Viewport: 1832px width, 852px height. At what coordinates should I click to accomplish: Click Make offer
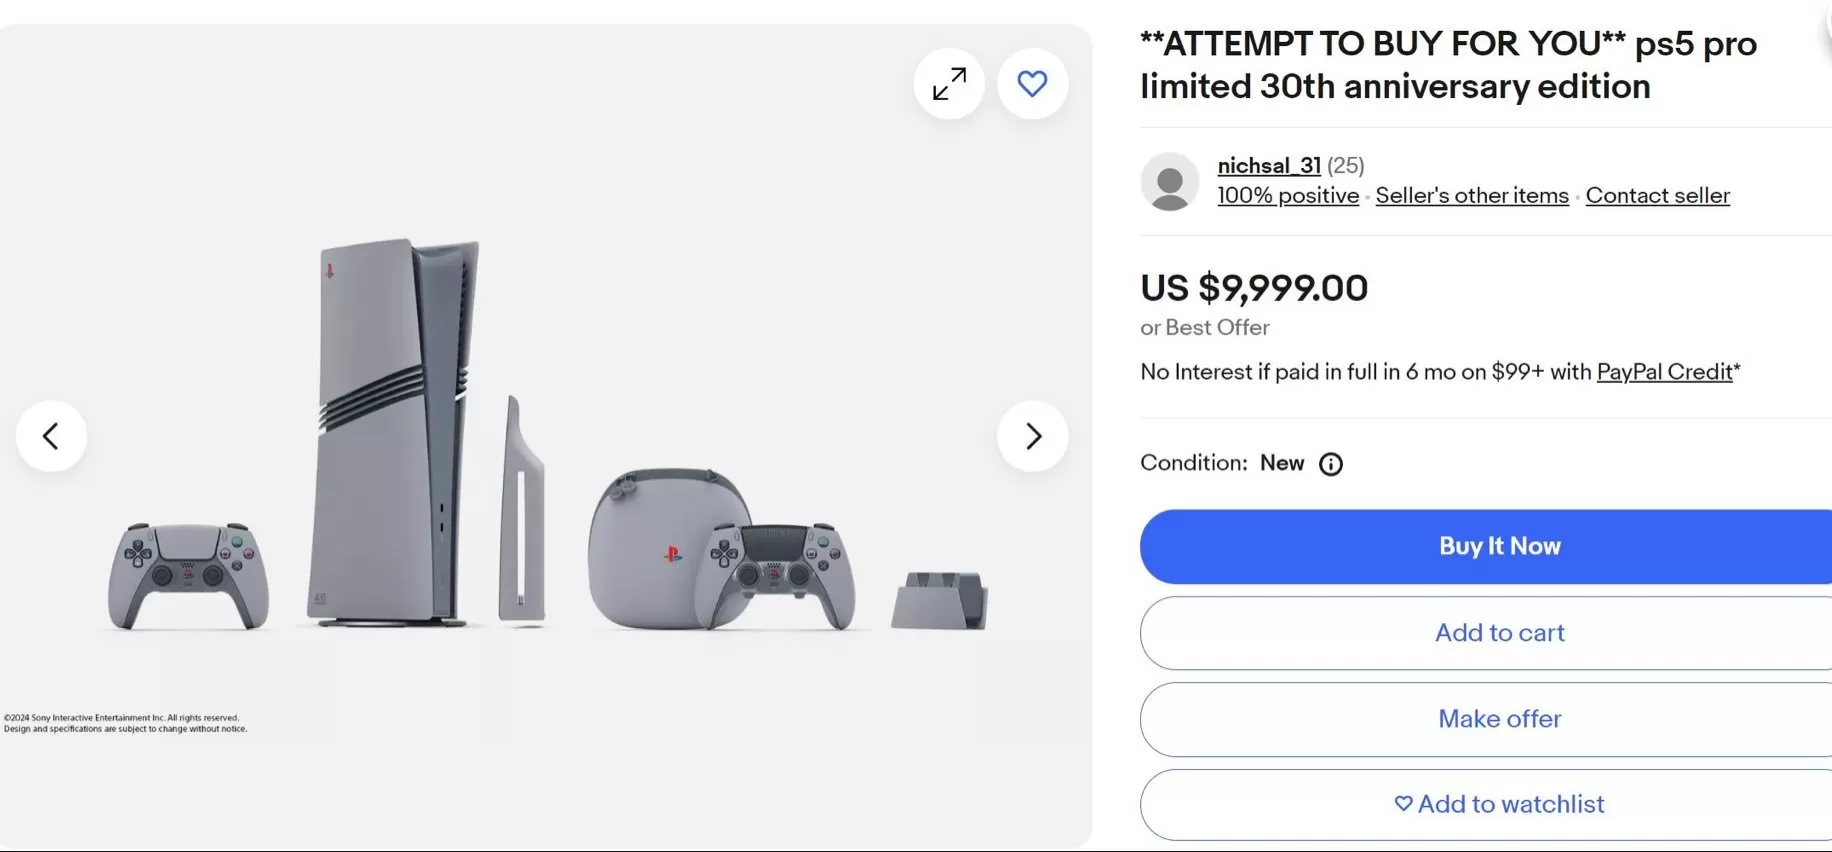(1499, 718)
